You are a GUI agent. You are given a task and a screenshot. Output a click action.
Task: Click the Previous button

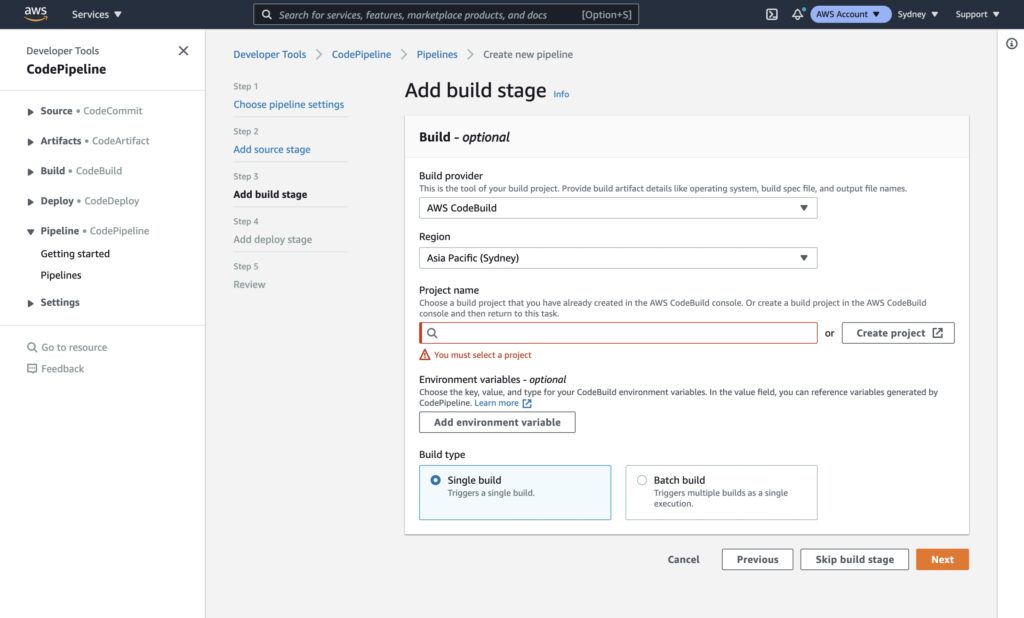[x=758, y=559]
